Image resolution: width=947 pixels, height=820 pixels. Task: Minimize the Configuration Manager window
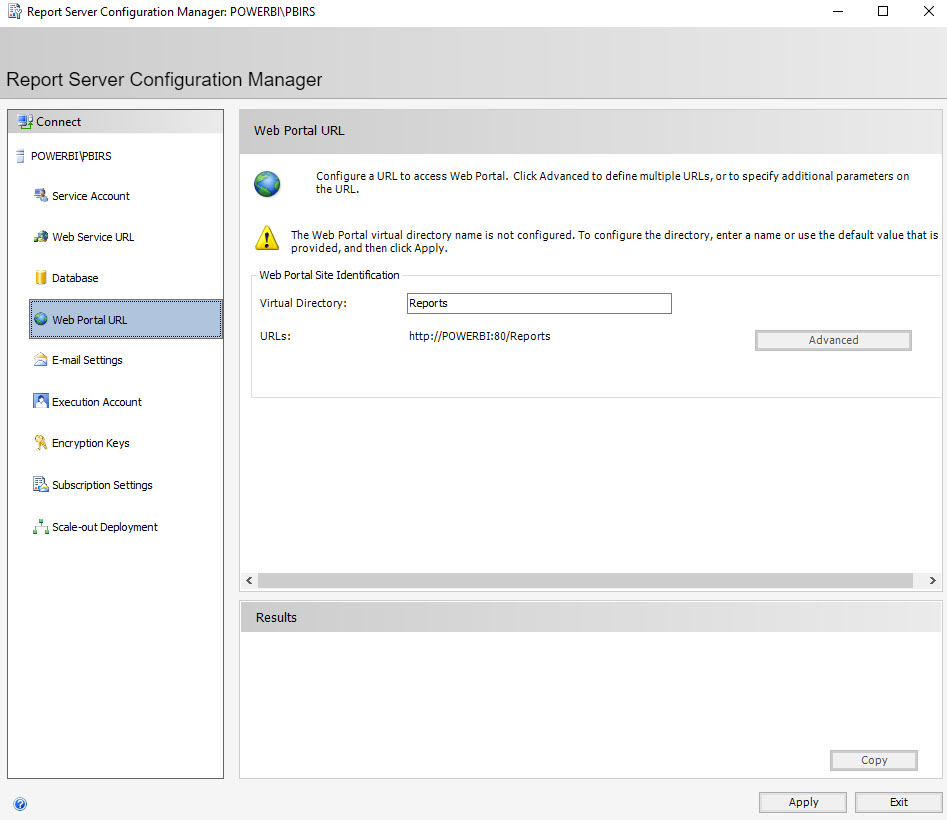[x=838, y=11]
